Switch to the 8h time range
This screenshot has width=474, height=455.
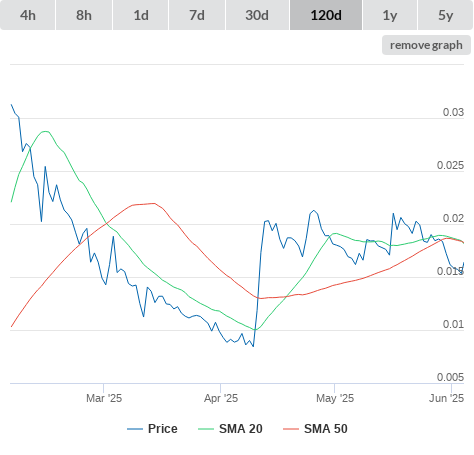click(x=84, y=15)
